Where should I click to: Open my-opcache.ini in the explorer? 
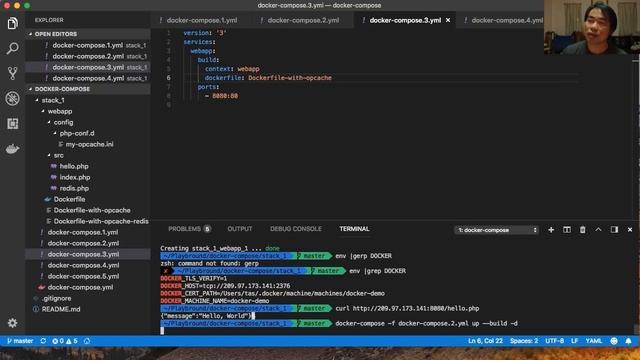89,144
